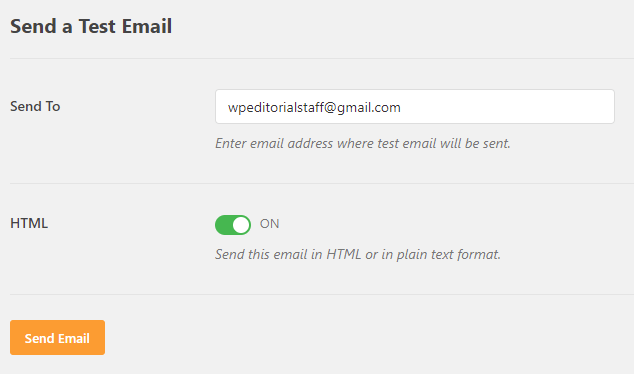Image resolution: width=634 pixels, height=374 pixels.
Task: Place cursor in blank area of Send To box
Action: 505,107
